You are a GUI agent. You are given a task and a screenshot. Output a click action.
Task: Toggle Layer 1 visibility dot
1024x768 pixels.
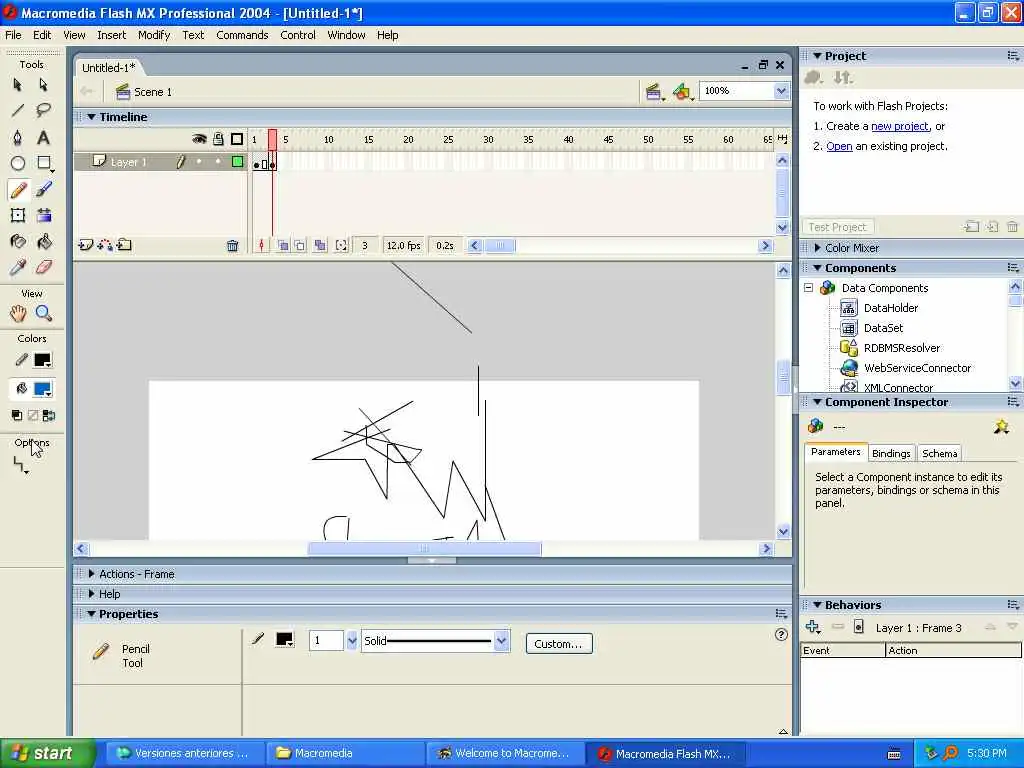(x=199, y=161)
